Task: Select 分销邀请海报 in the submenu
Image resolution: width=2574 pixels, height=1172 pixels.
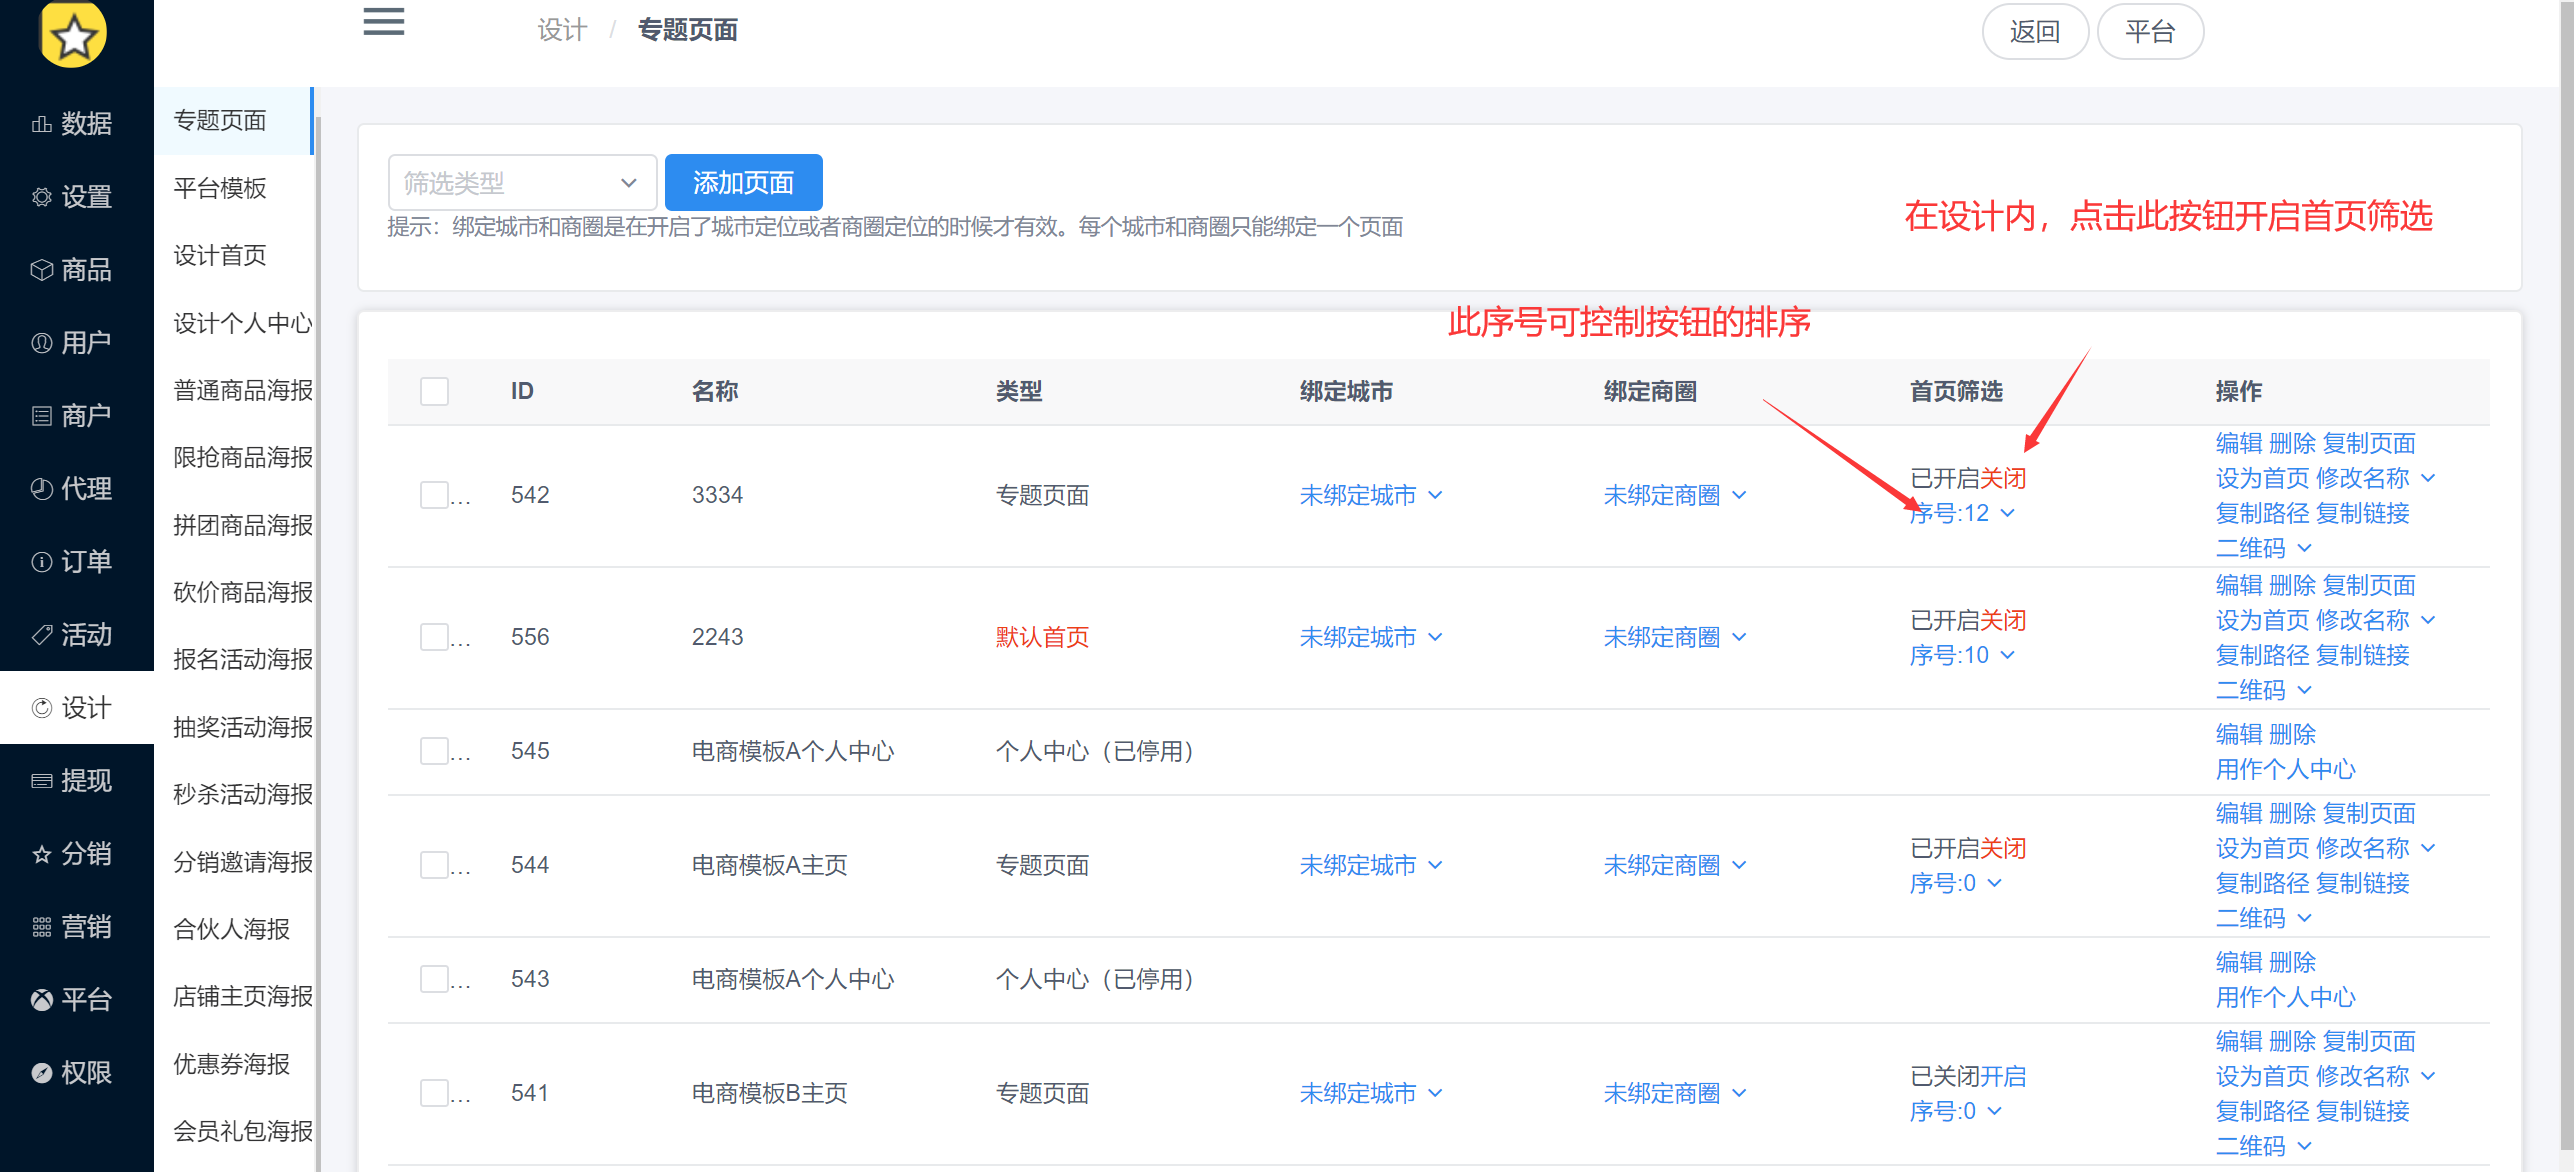Action: 243,862
